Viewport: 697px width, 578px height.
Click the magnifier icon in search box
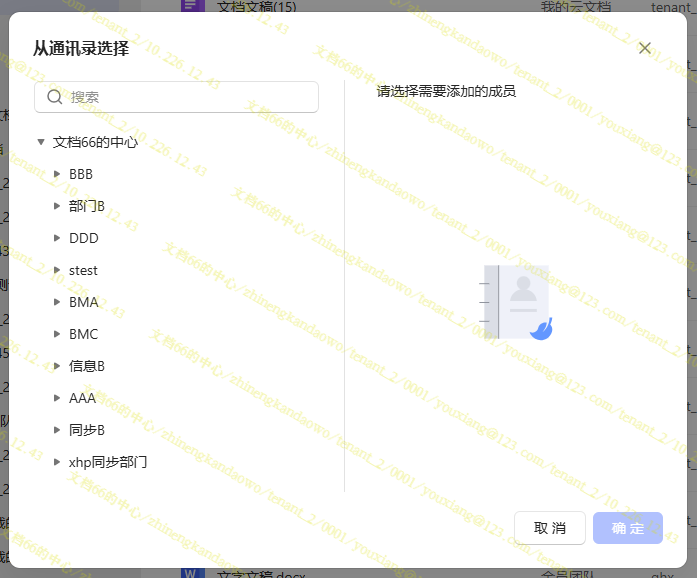(x=55, y=97)
